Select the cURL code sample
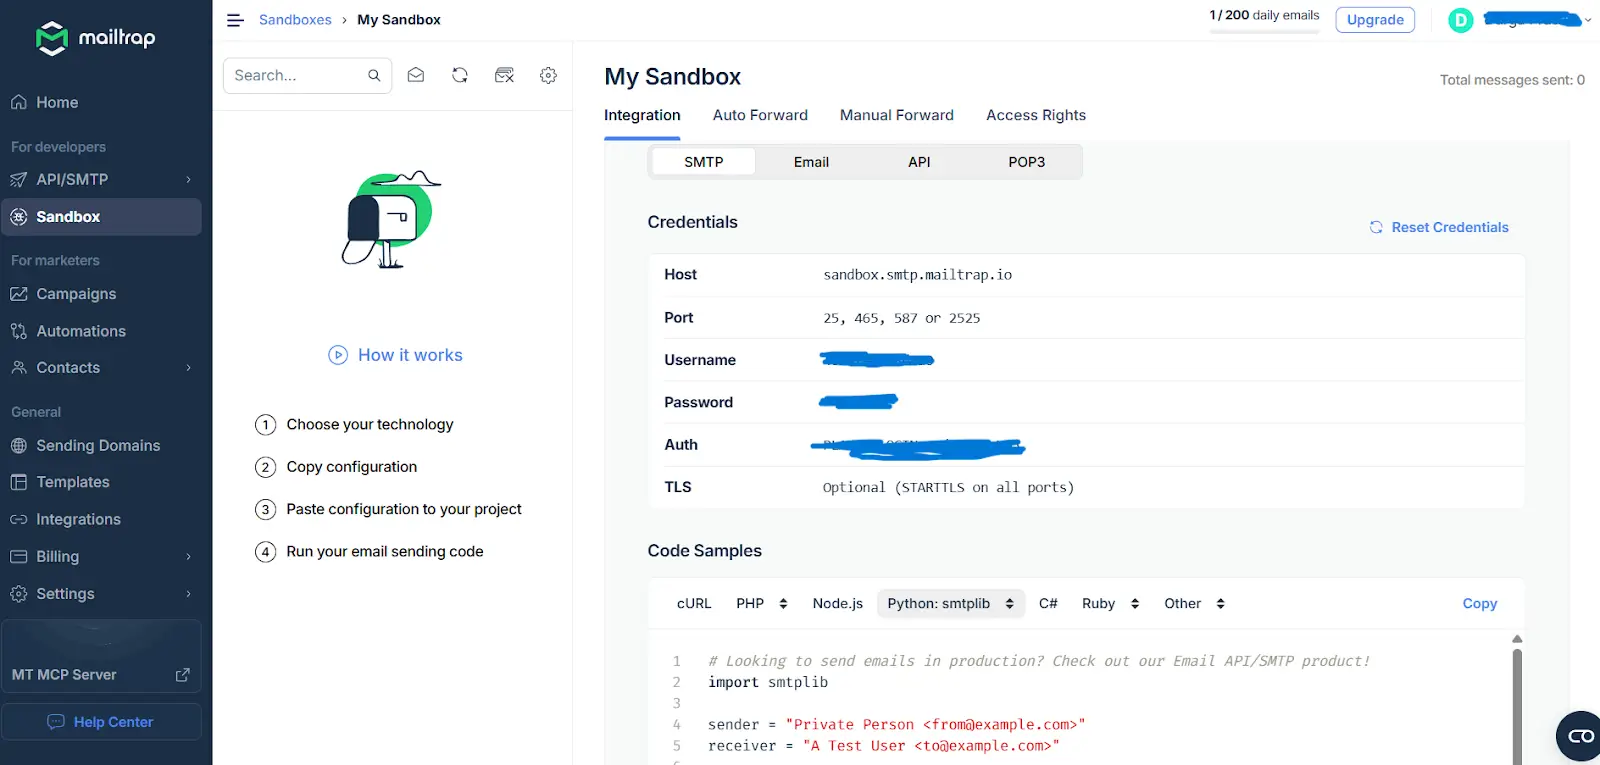This screenshot has width=1600, height=765. (x=694, y=603)
